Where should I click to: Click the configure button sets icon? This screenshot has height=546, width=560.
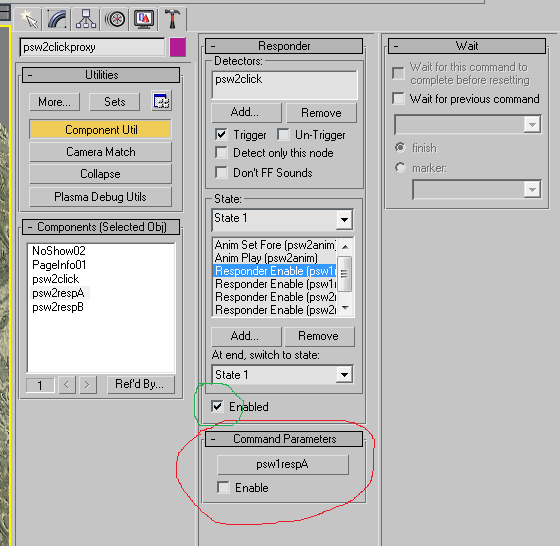tap(162, 101)
